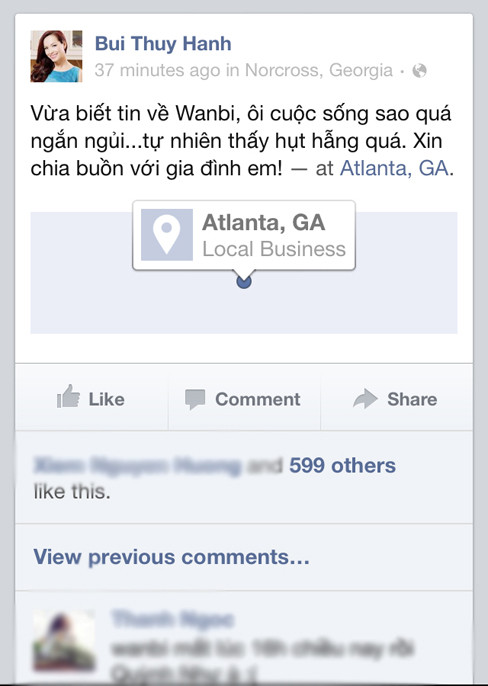Open the Atlanta, GA Local Business card
This screenshot has height=686, width=488.
pyautogui.click(x=244, y=235)
